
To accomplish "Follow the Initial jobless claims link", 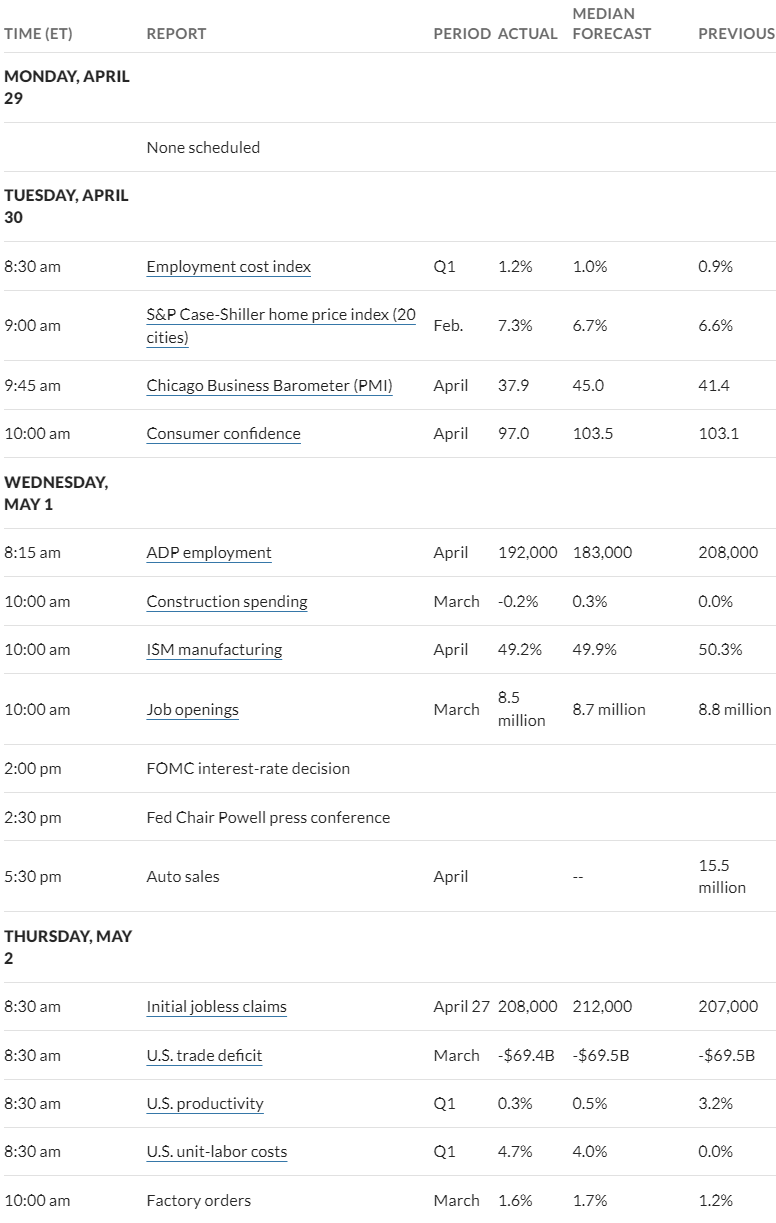I will [216, 1007].
